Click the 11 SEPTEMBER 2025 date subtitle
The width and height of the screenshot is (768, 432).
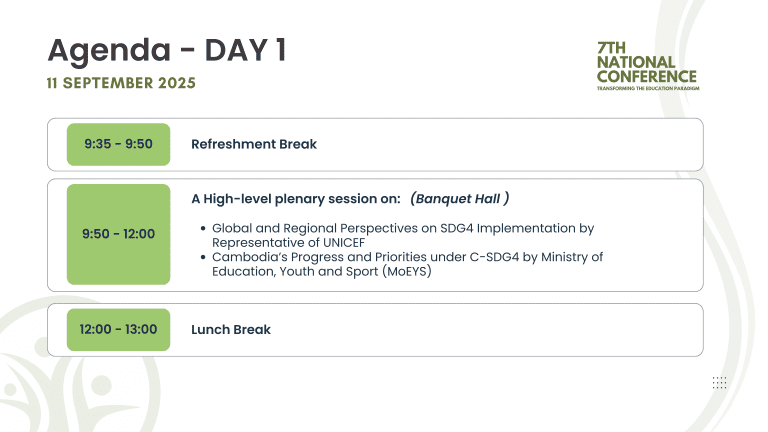pos(121,83)
